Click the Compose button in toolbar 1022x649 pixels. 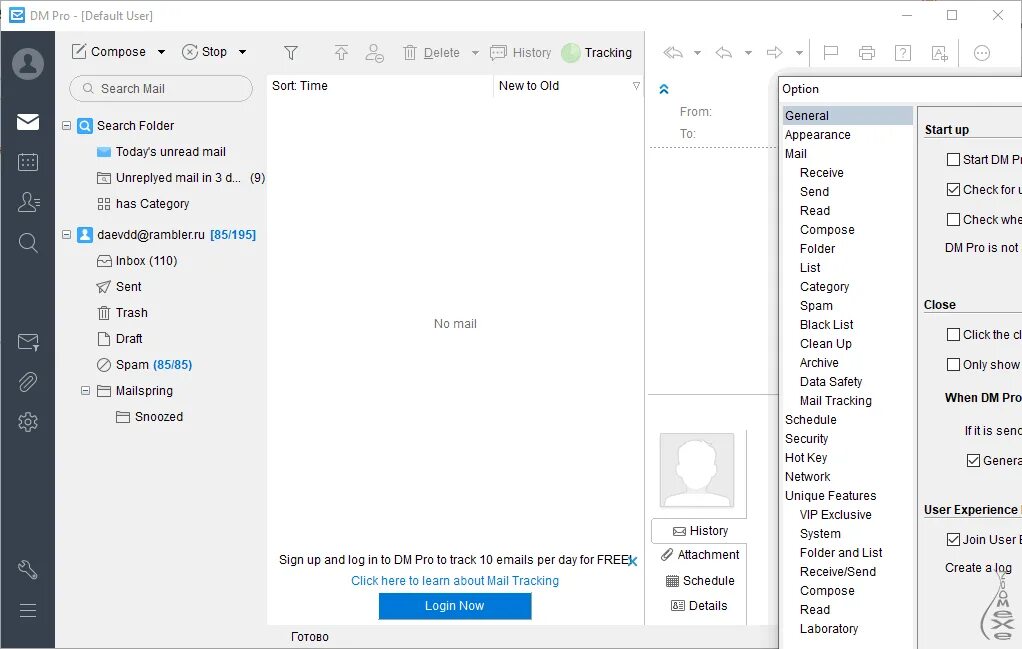click(109, 52)
